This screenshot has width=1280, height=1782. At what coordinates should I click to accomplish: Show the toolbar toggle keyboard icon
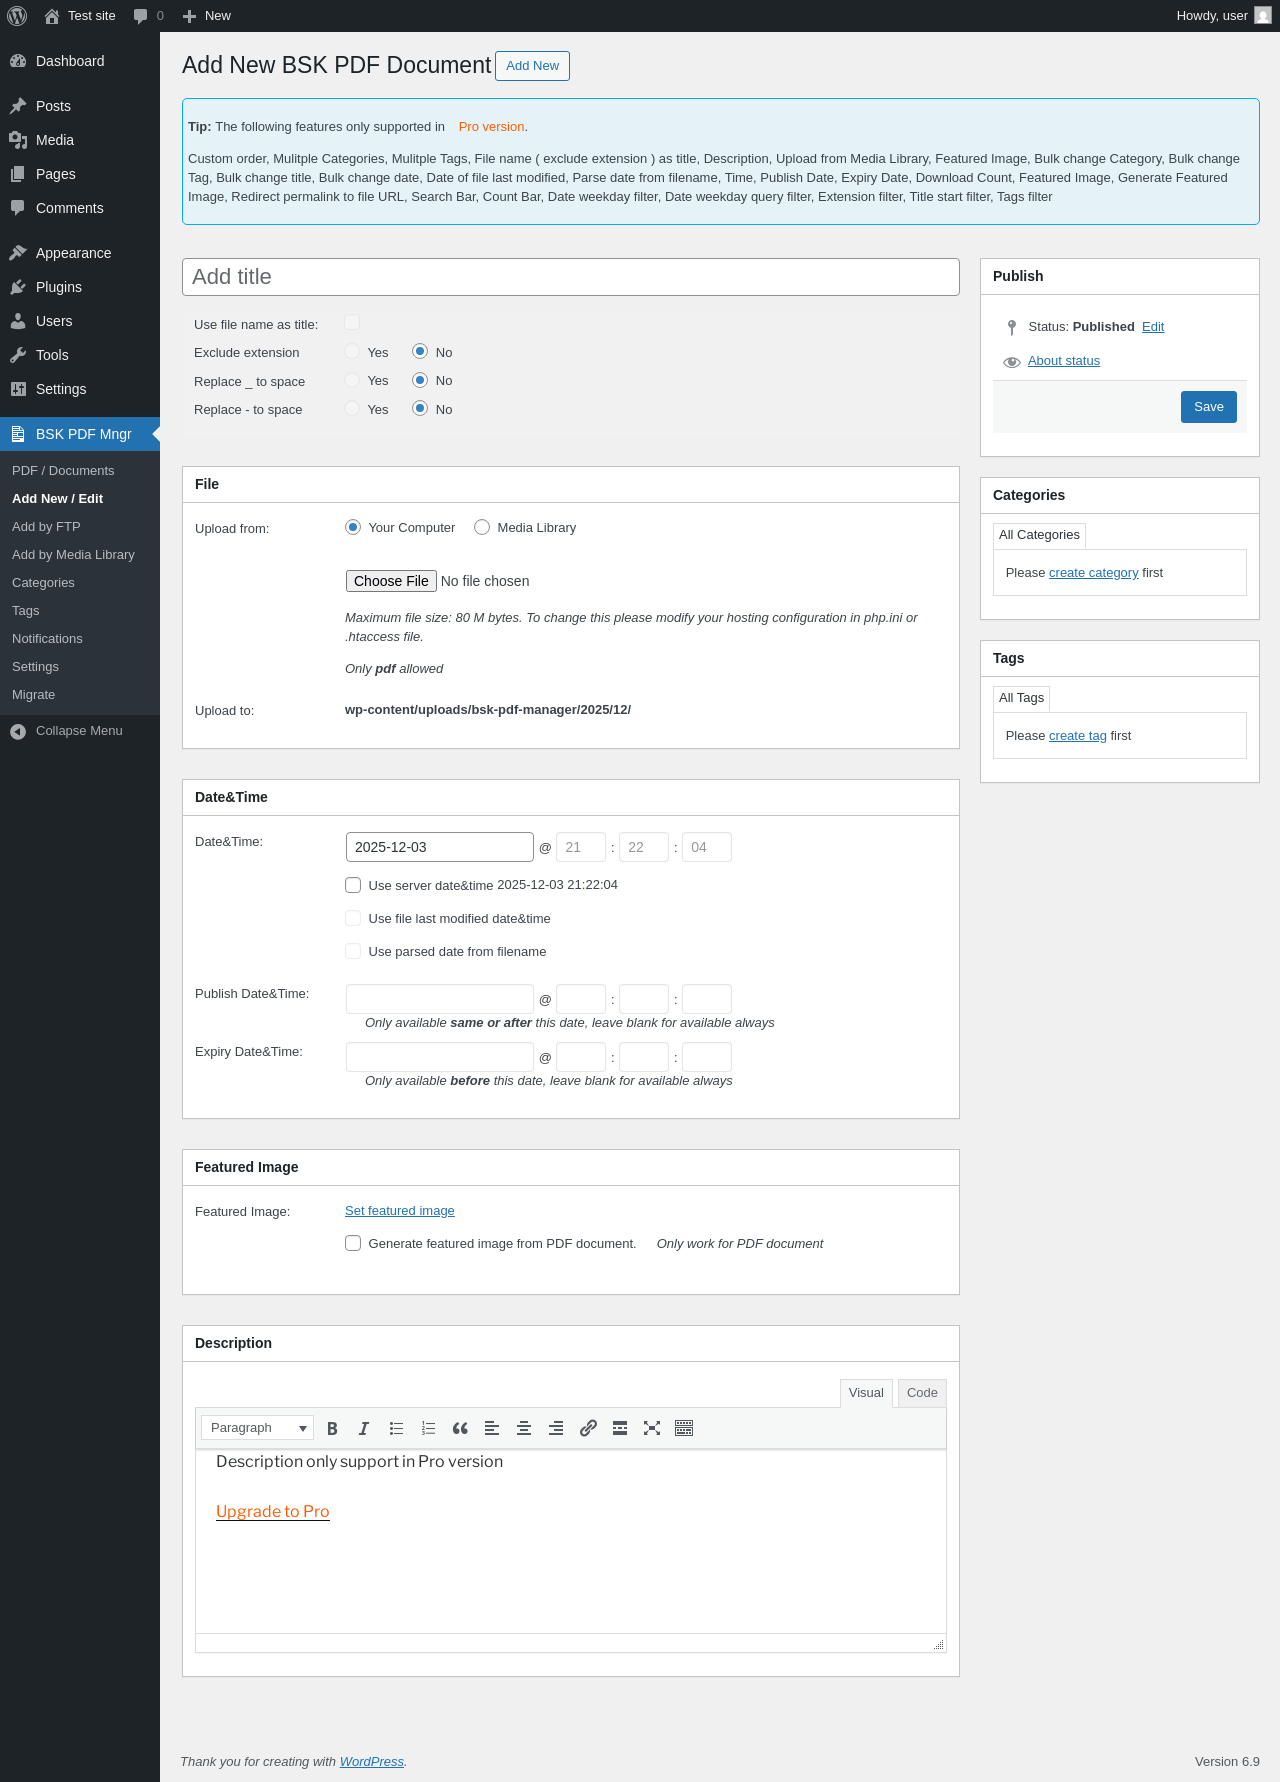[x=684, y=1428]
